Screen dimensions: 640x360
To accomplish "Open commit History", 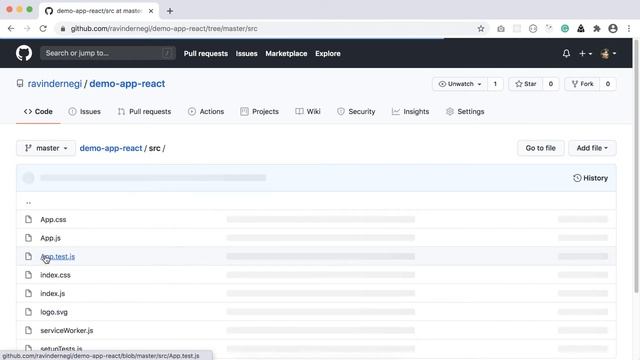I will coord(590,178).
